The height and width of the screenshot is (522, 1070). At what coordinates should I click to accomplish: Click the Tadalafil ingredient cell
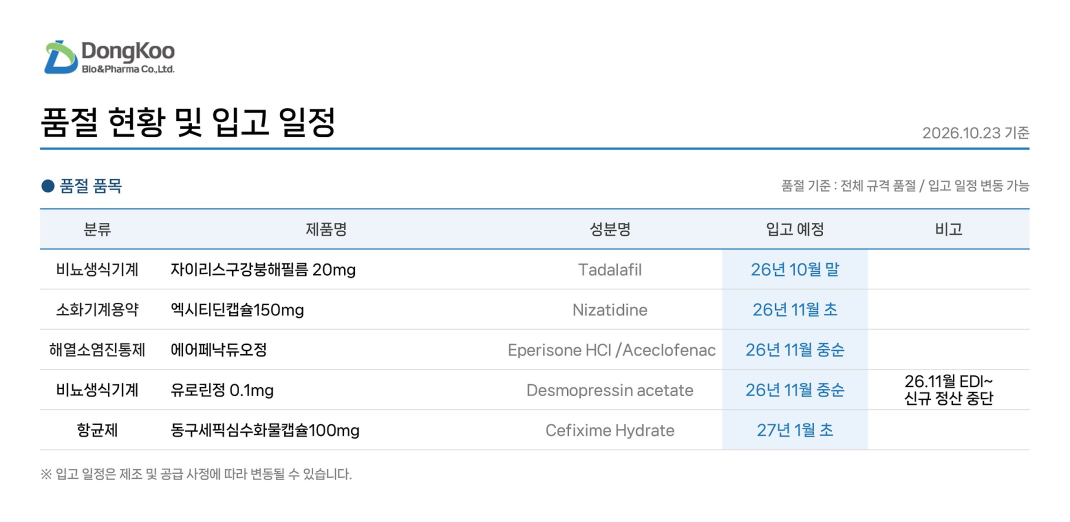[609, 270]
